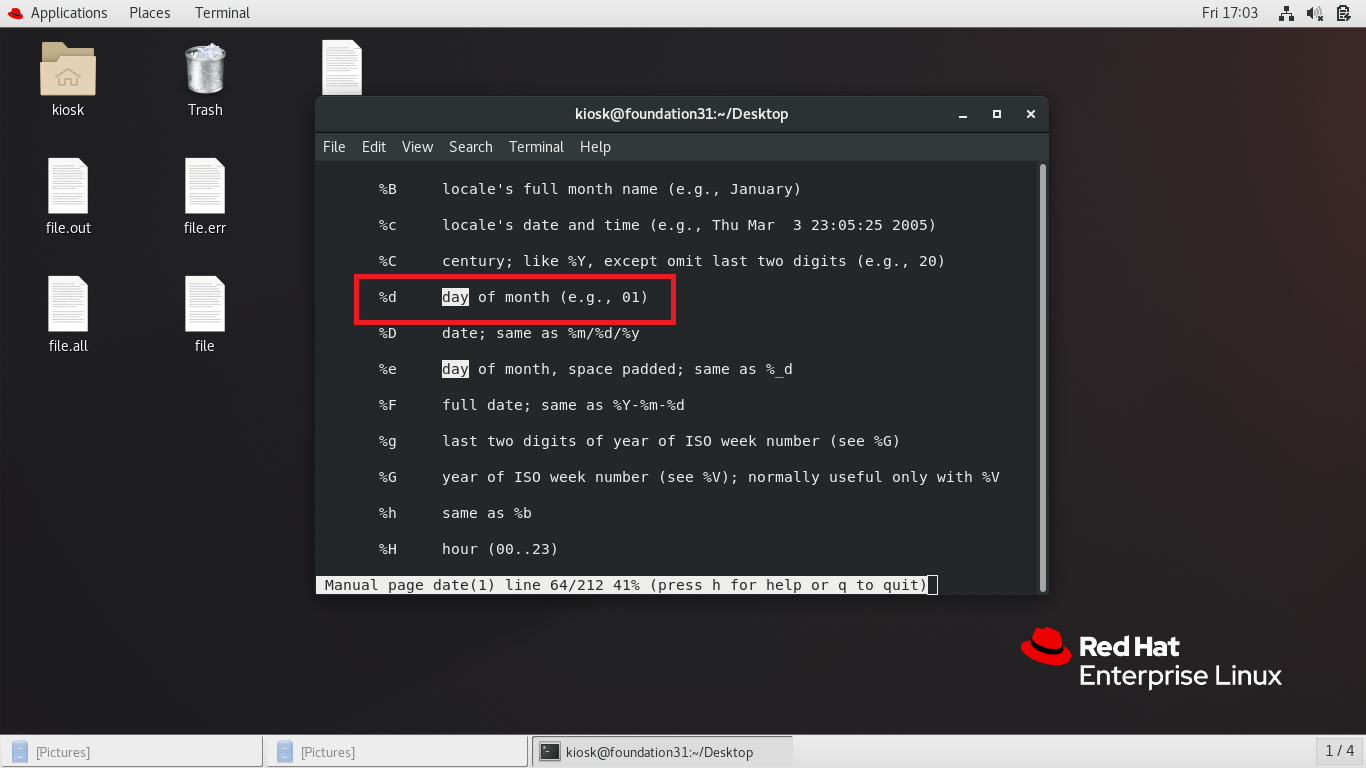
Task: Maximize the terminal window
Action: [997, 114]
